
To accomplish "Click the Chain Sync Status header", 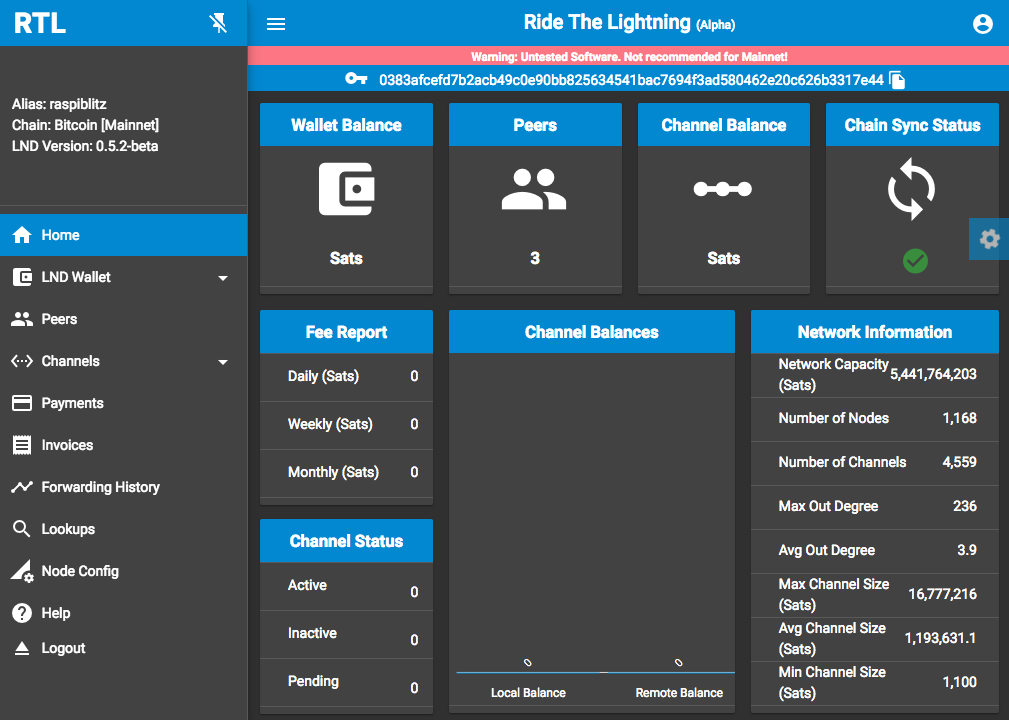I will [912, 125].
